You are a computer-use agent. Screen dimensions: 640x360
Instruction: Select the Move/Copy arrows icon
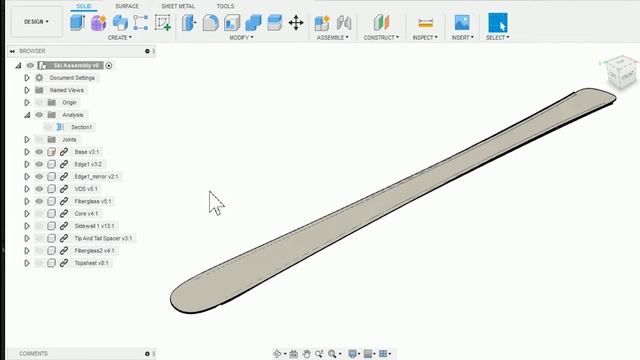click(296, 23)
